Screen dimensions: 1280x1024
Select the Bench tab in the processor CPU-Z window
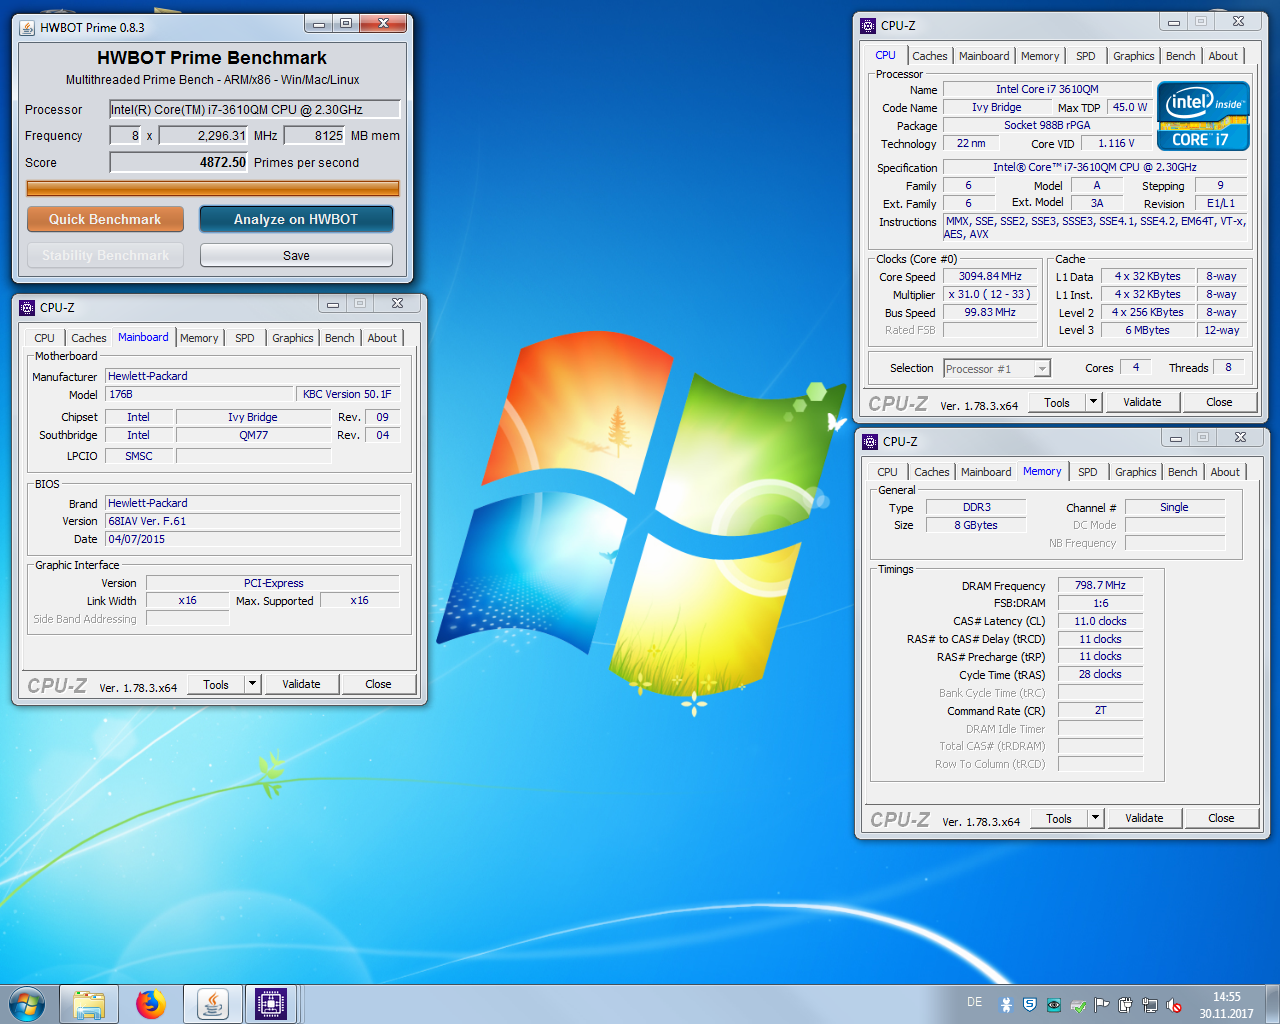1180,56
